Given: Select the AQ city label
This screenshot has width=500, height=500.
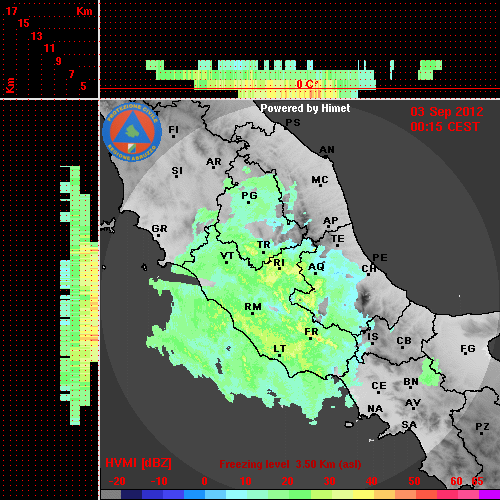Looking at the screenshot, I should pyautogui.click(x=316, y=267).
